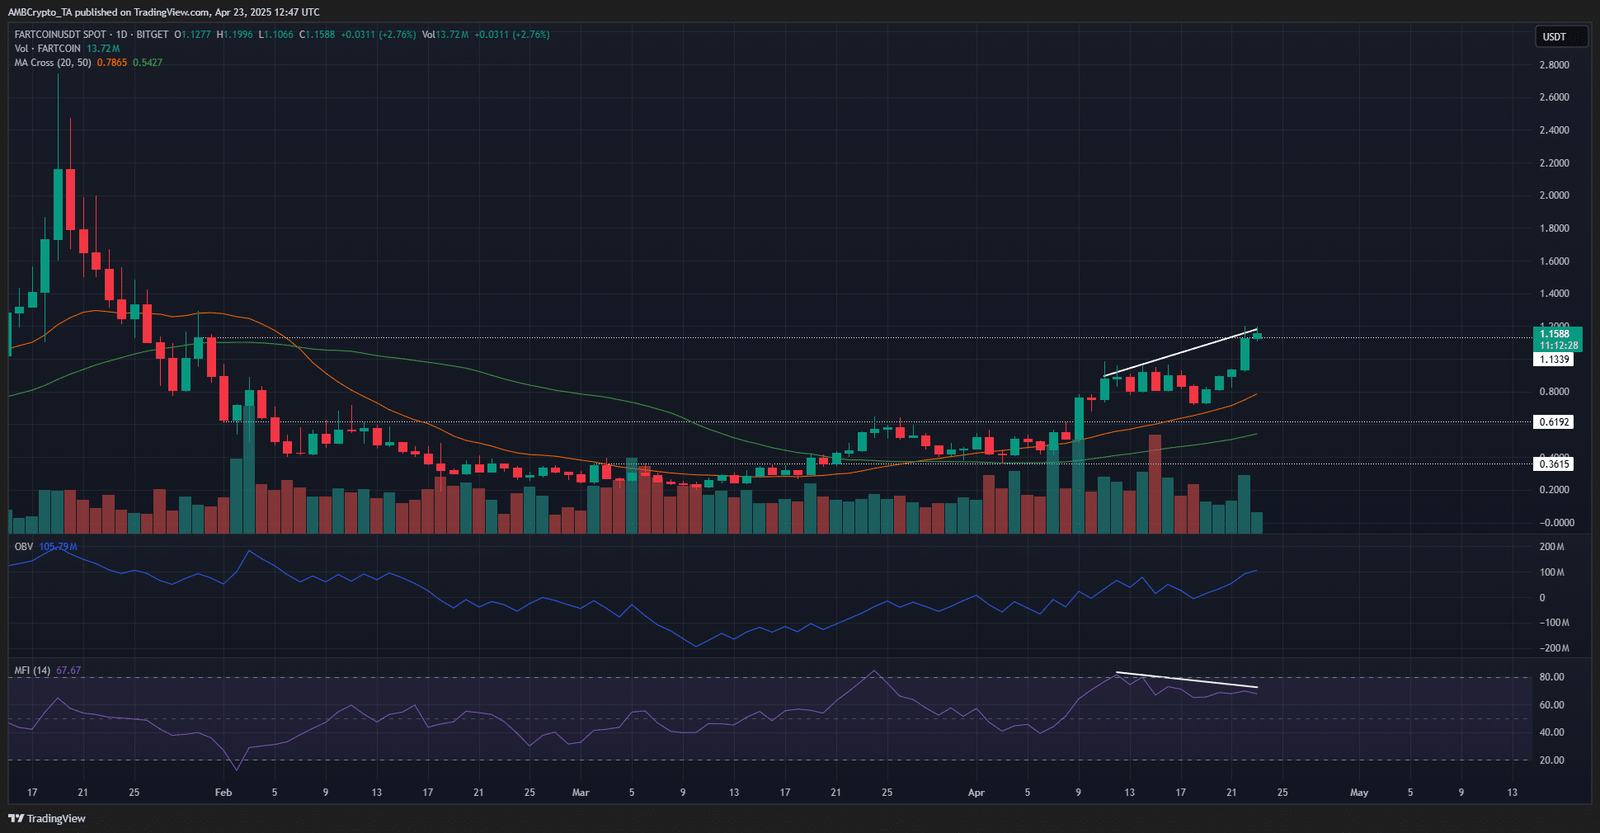This screenshot has height=833, width=1600.
Task: Click the OBV indicator label
Action: (x=23, y=547)
